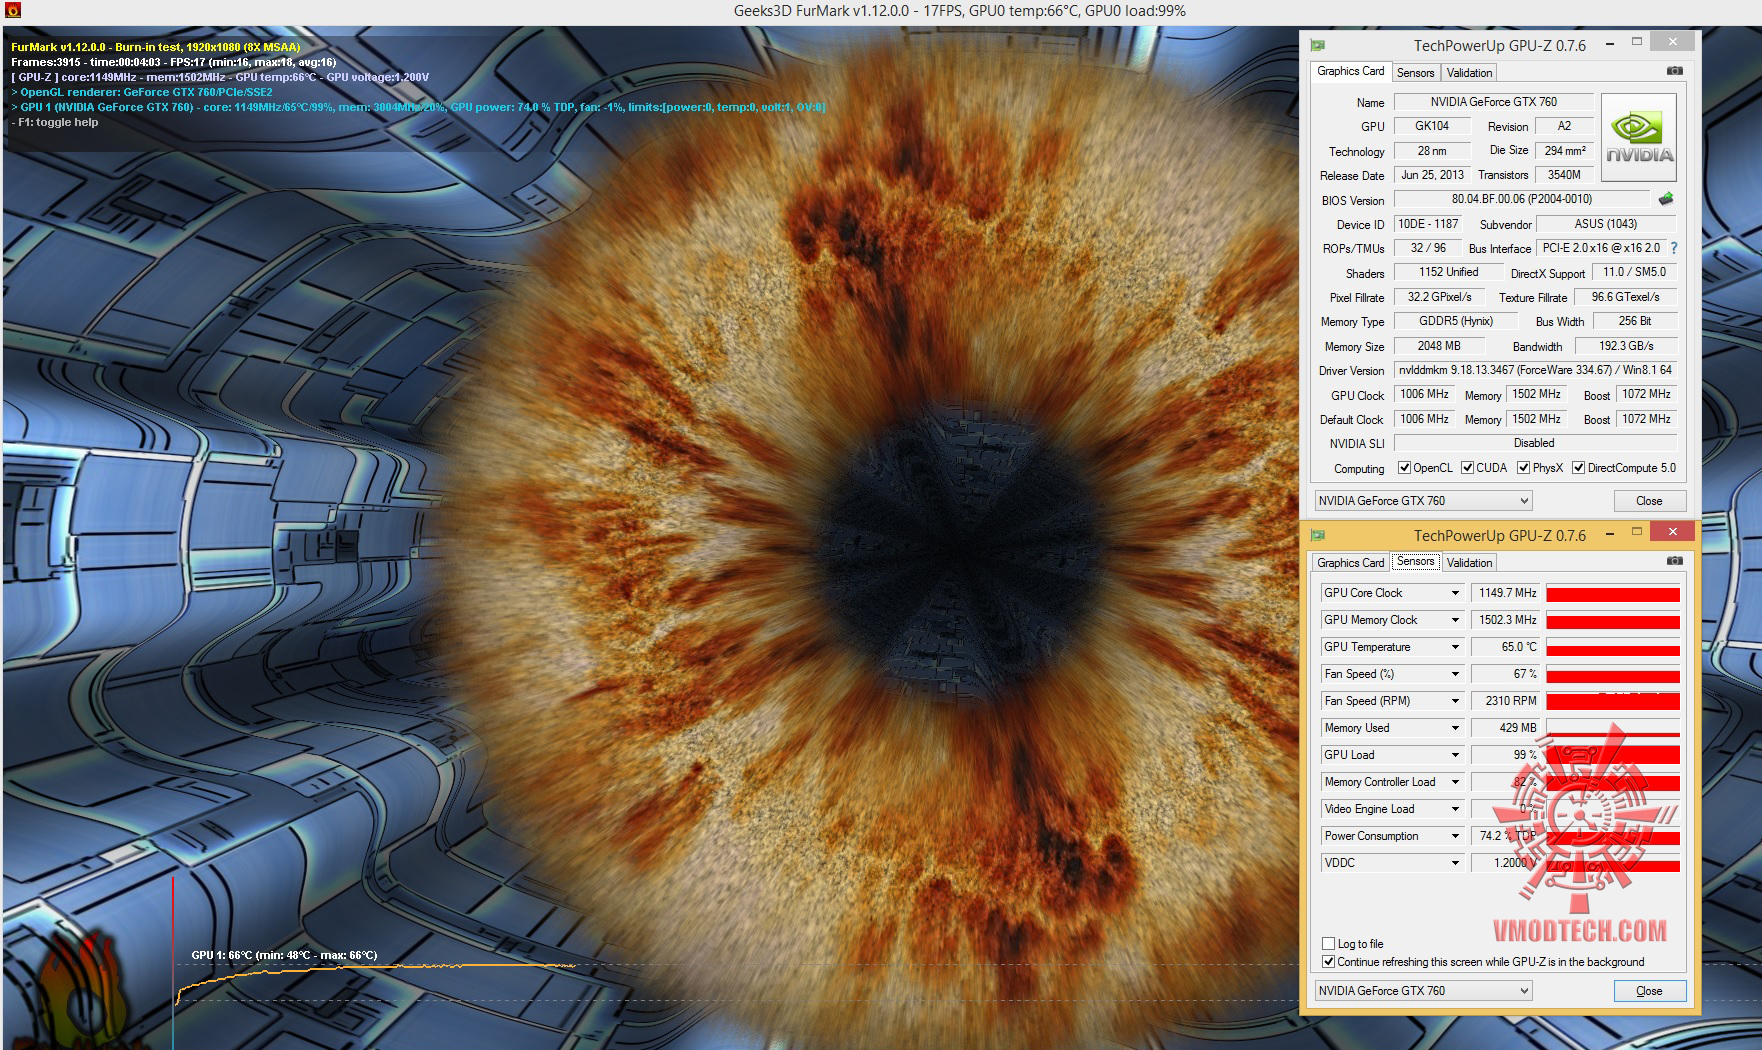Image resolution: width=1762 pixels, height=1050 pixels.
Task: Open the Video Engine Load sensor dropdown
Action: (x=1455, y=809)
